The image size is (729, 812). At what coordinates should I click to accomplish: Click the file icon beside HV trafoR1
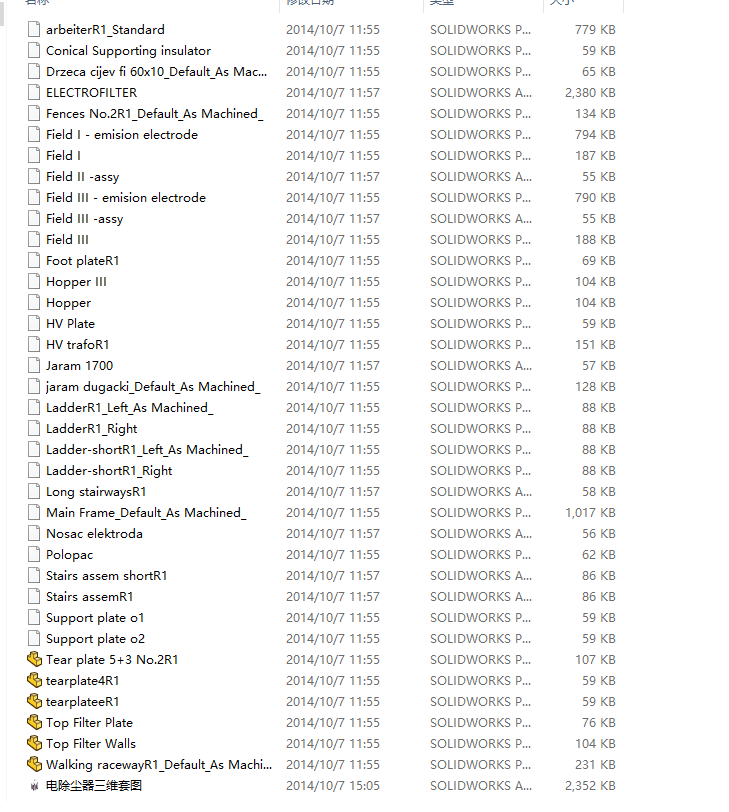click(34, 345)
